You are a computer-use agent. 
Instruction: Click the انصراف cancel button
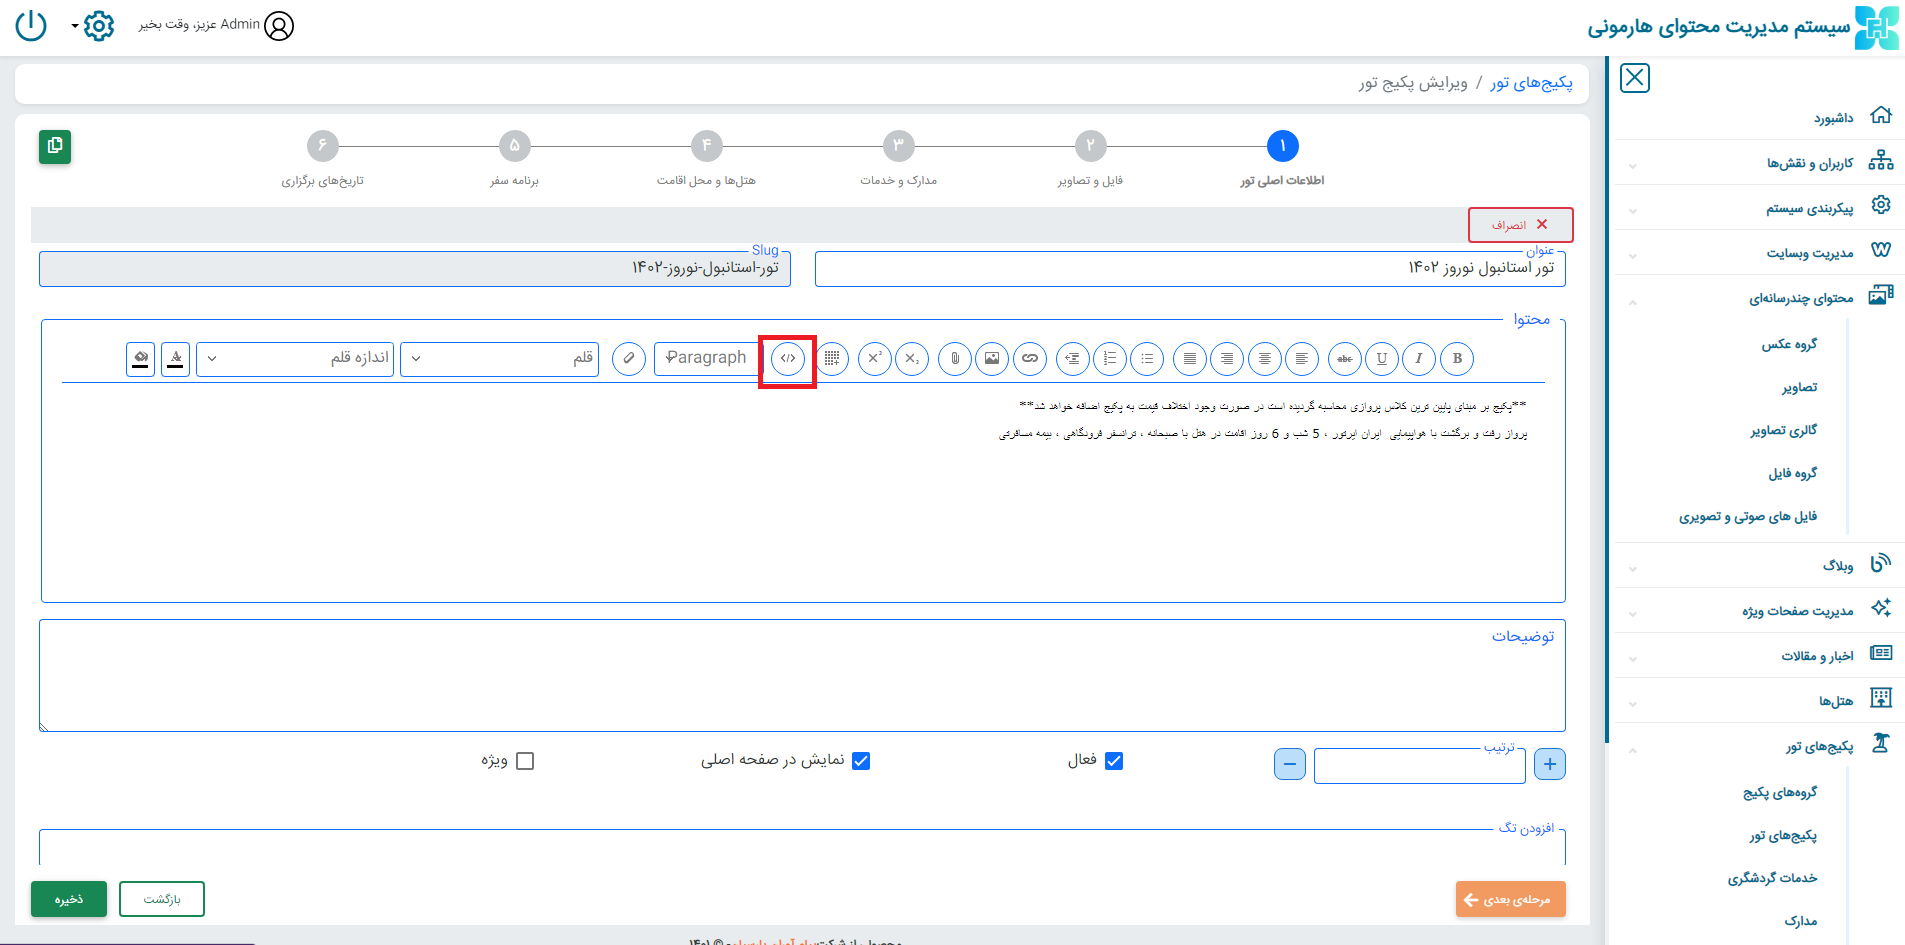click(x=1519, y=225)
